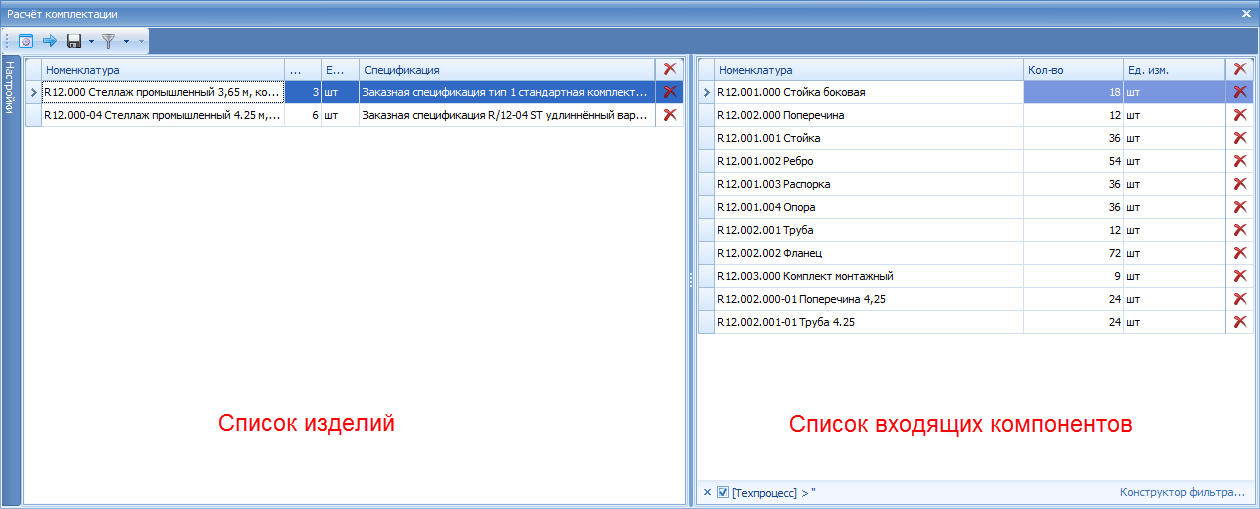Viewport: 1260px width, 509px height.
Task: Delete the R12.001.002 Ребро component row
Action: pos(1240,161)
